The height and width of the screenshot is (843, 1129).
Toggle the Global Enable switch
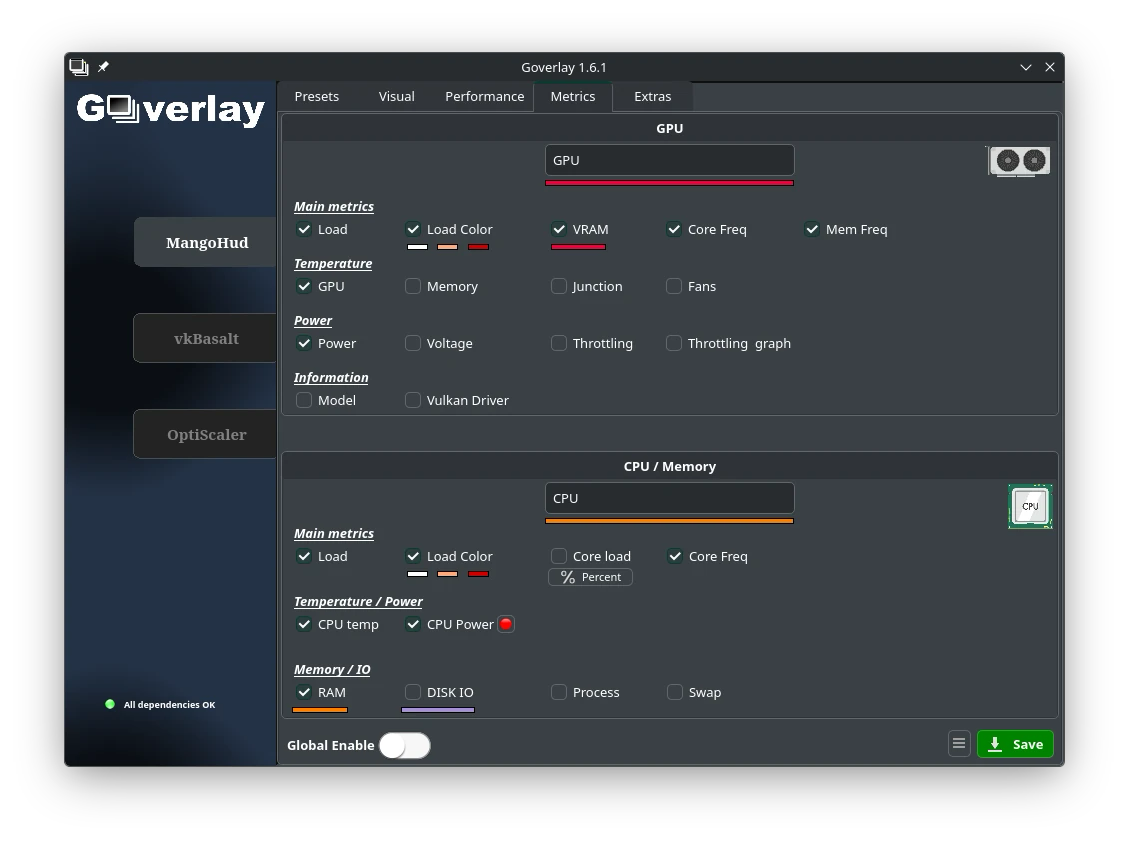tap(405, 745)
